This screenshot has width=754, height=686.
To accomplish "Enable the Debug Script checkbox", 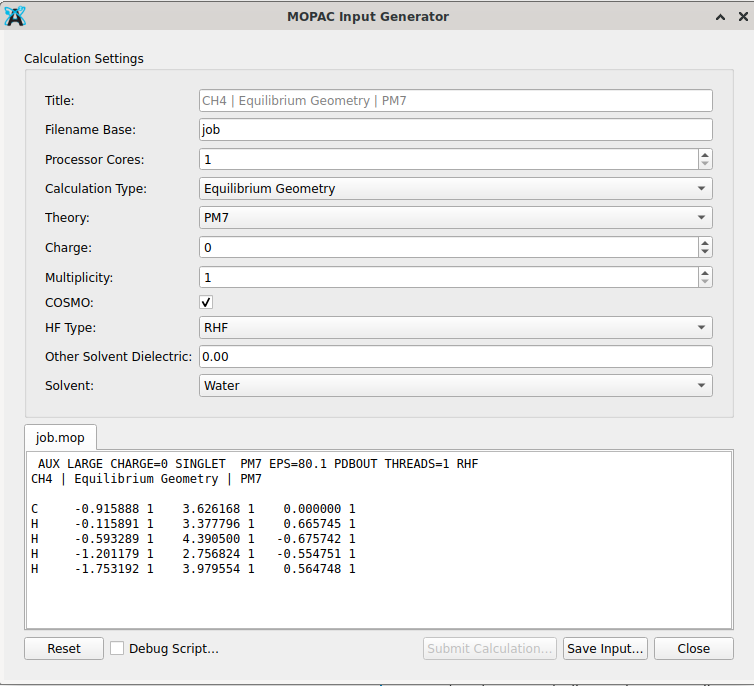I will tap(116, 648).
